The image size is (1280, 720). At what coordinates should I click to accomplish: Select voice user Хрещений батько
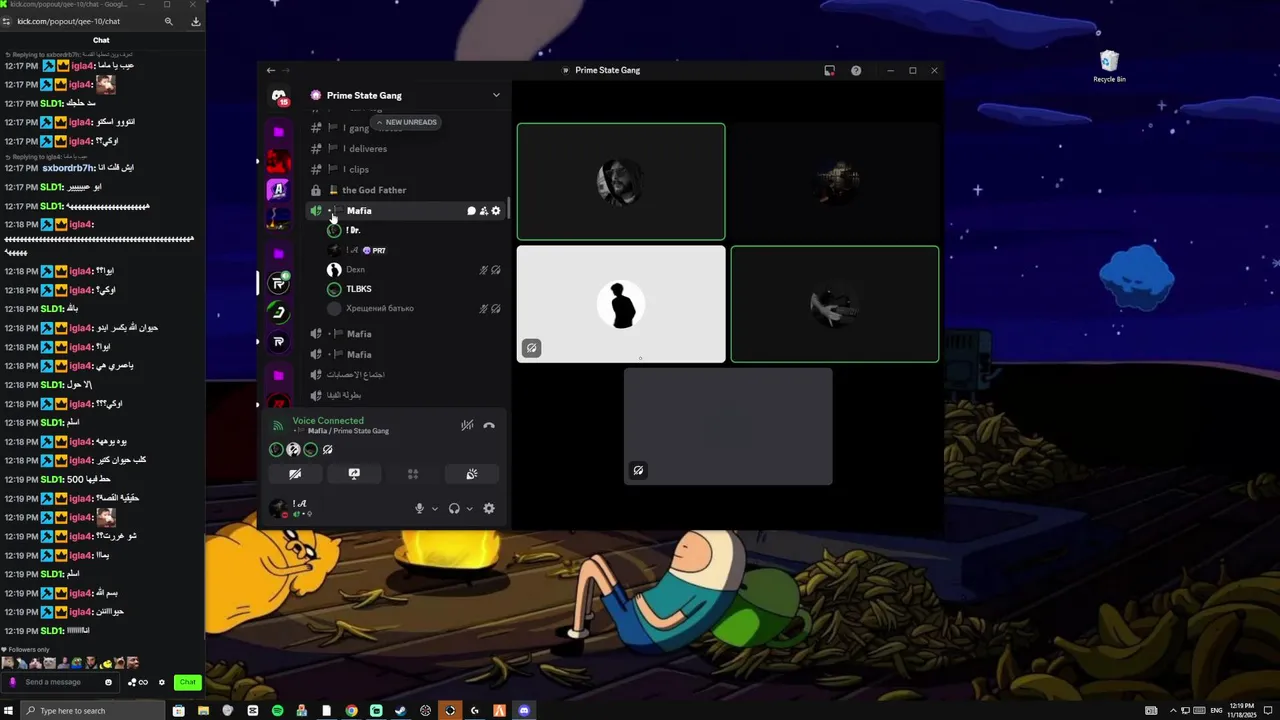tap(414, 308)
